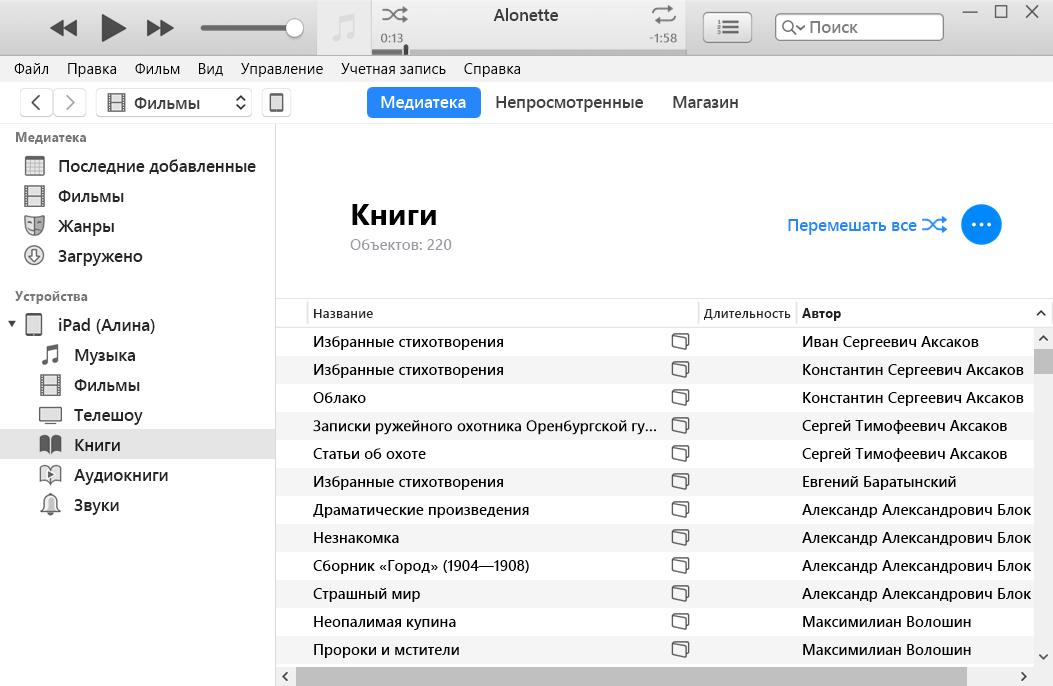Skip to the next track

[x=160, y=28]
